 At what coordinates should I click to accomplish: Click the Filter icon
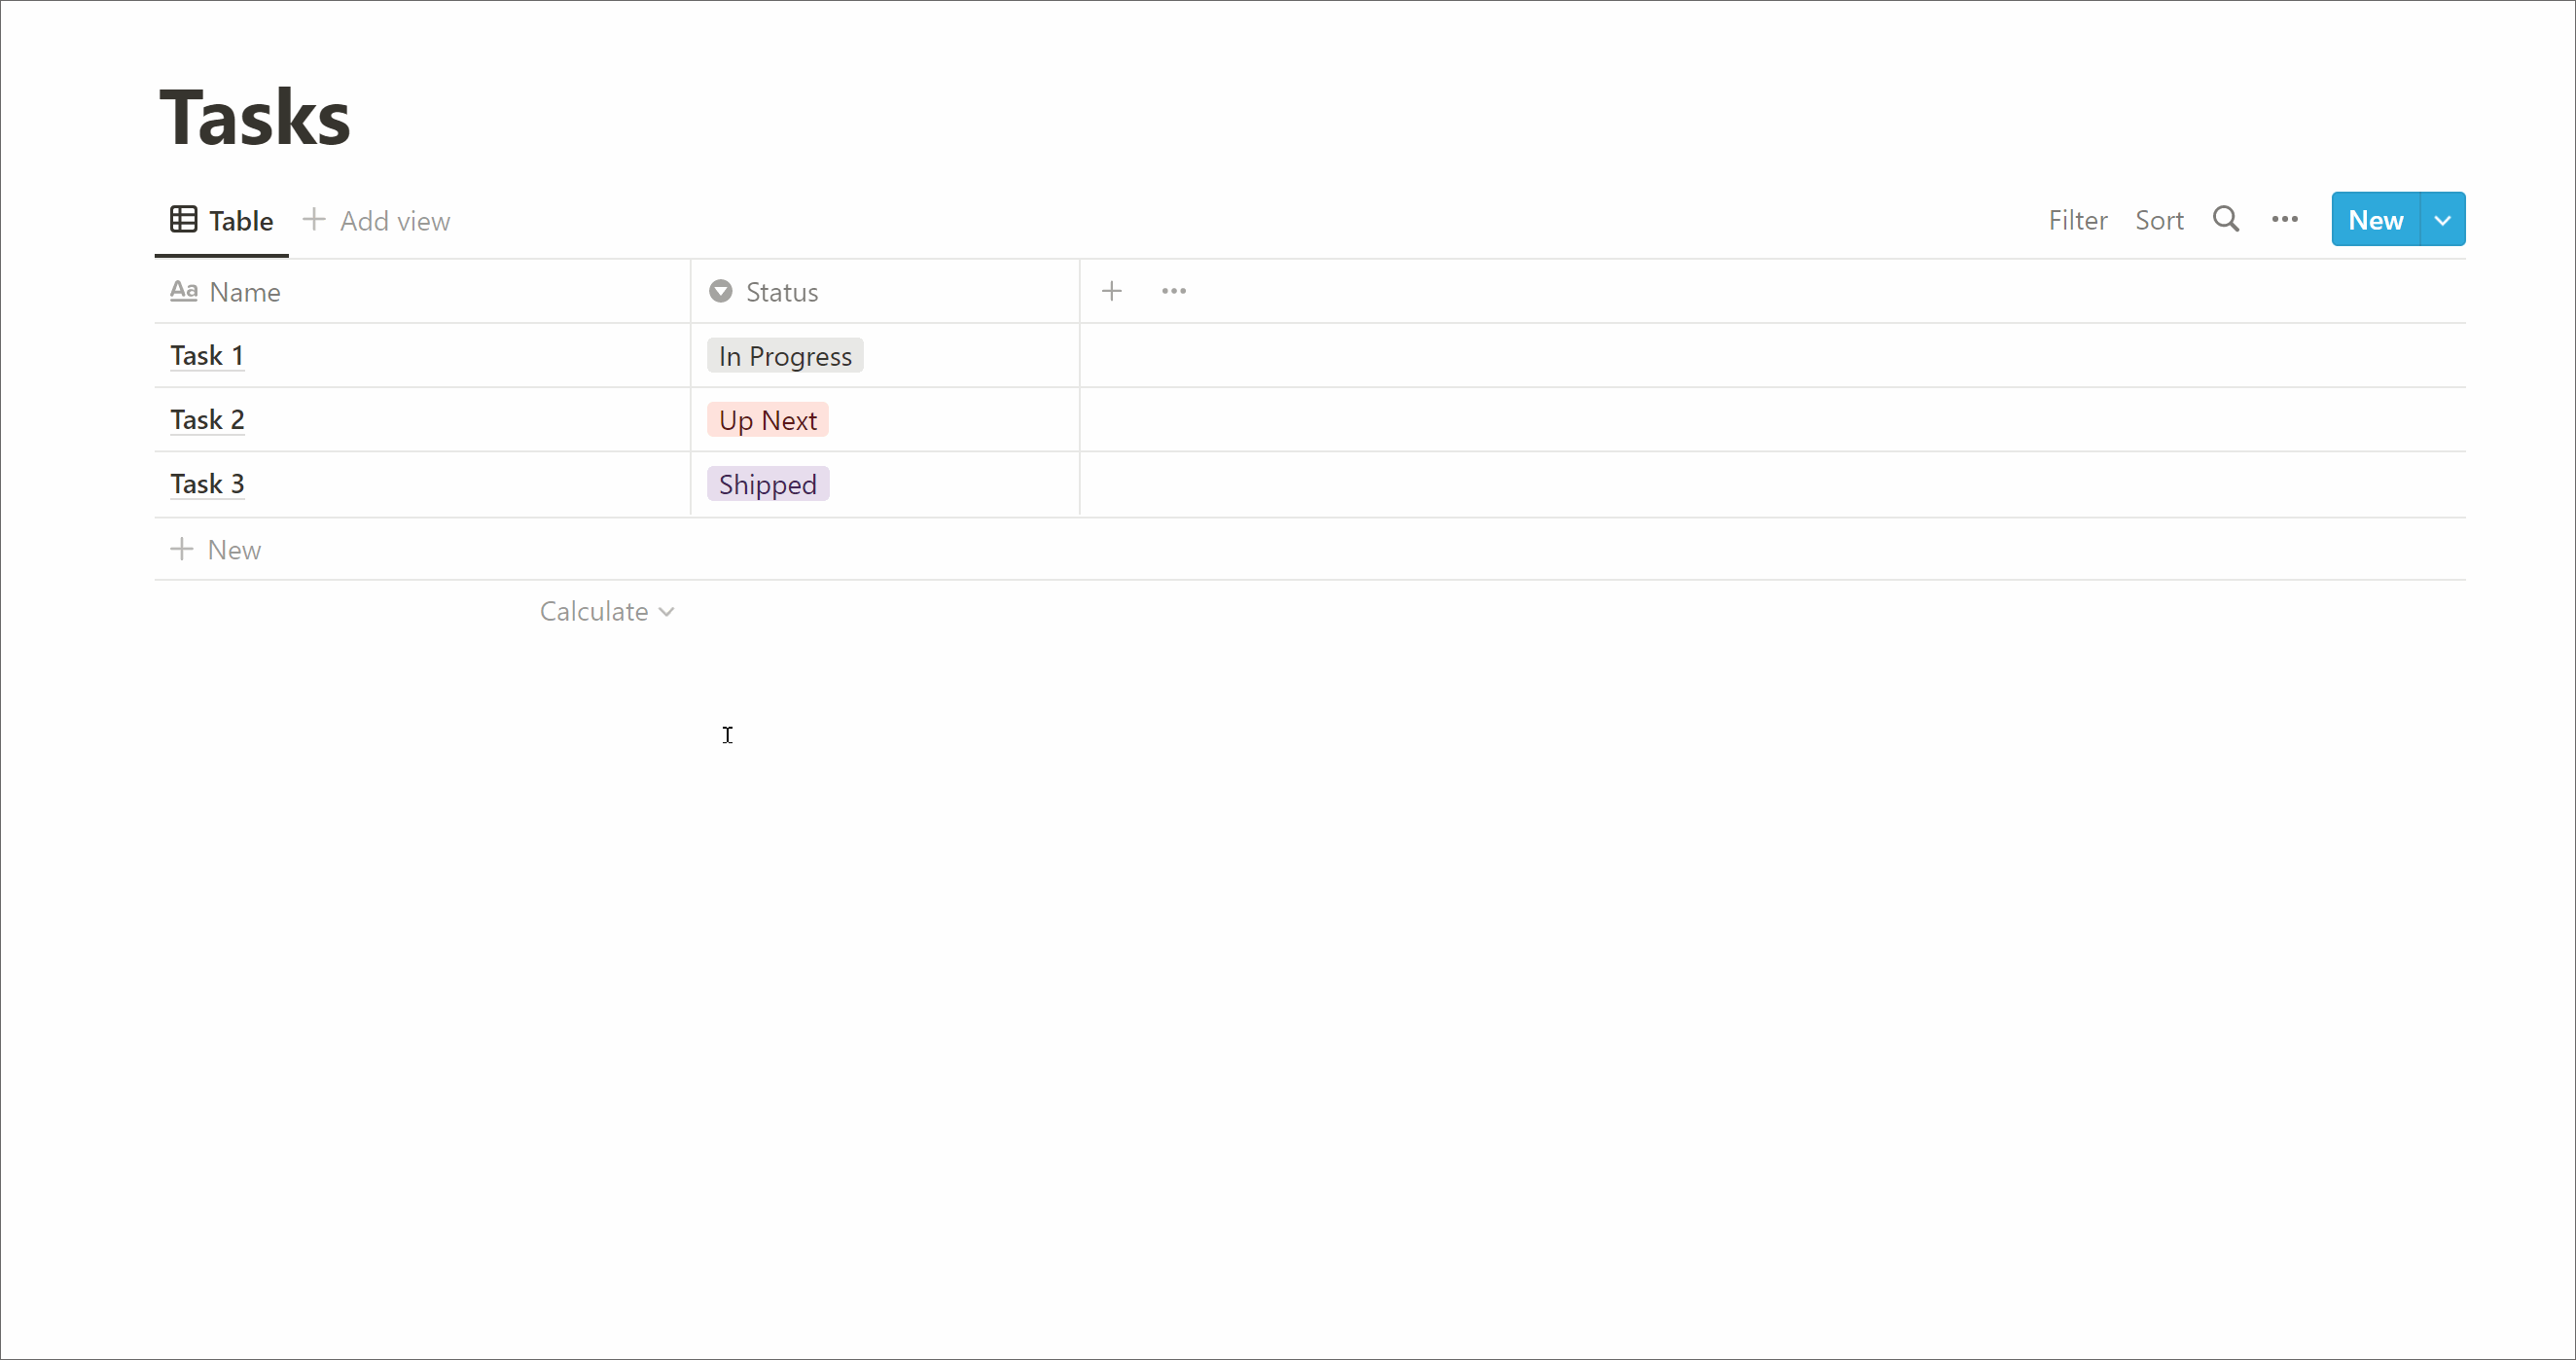[2077, 220]
